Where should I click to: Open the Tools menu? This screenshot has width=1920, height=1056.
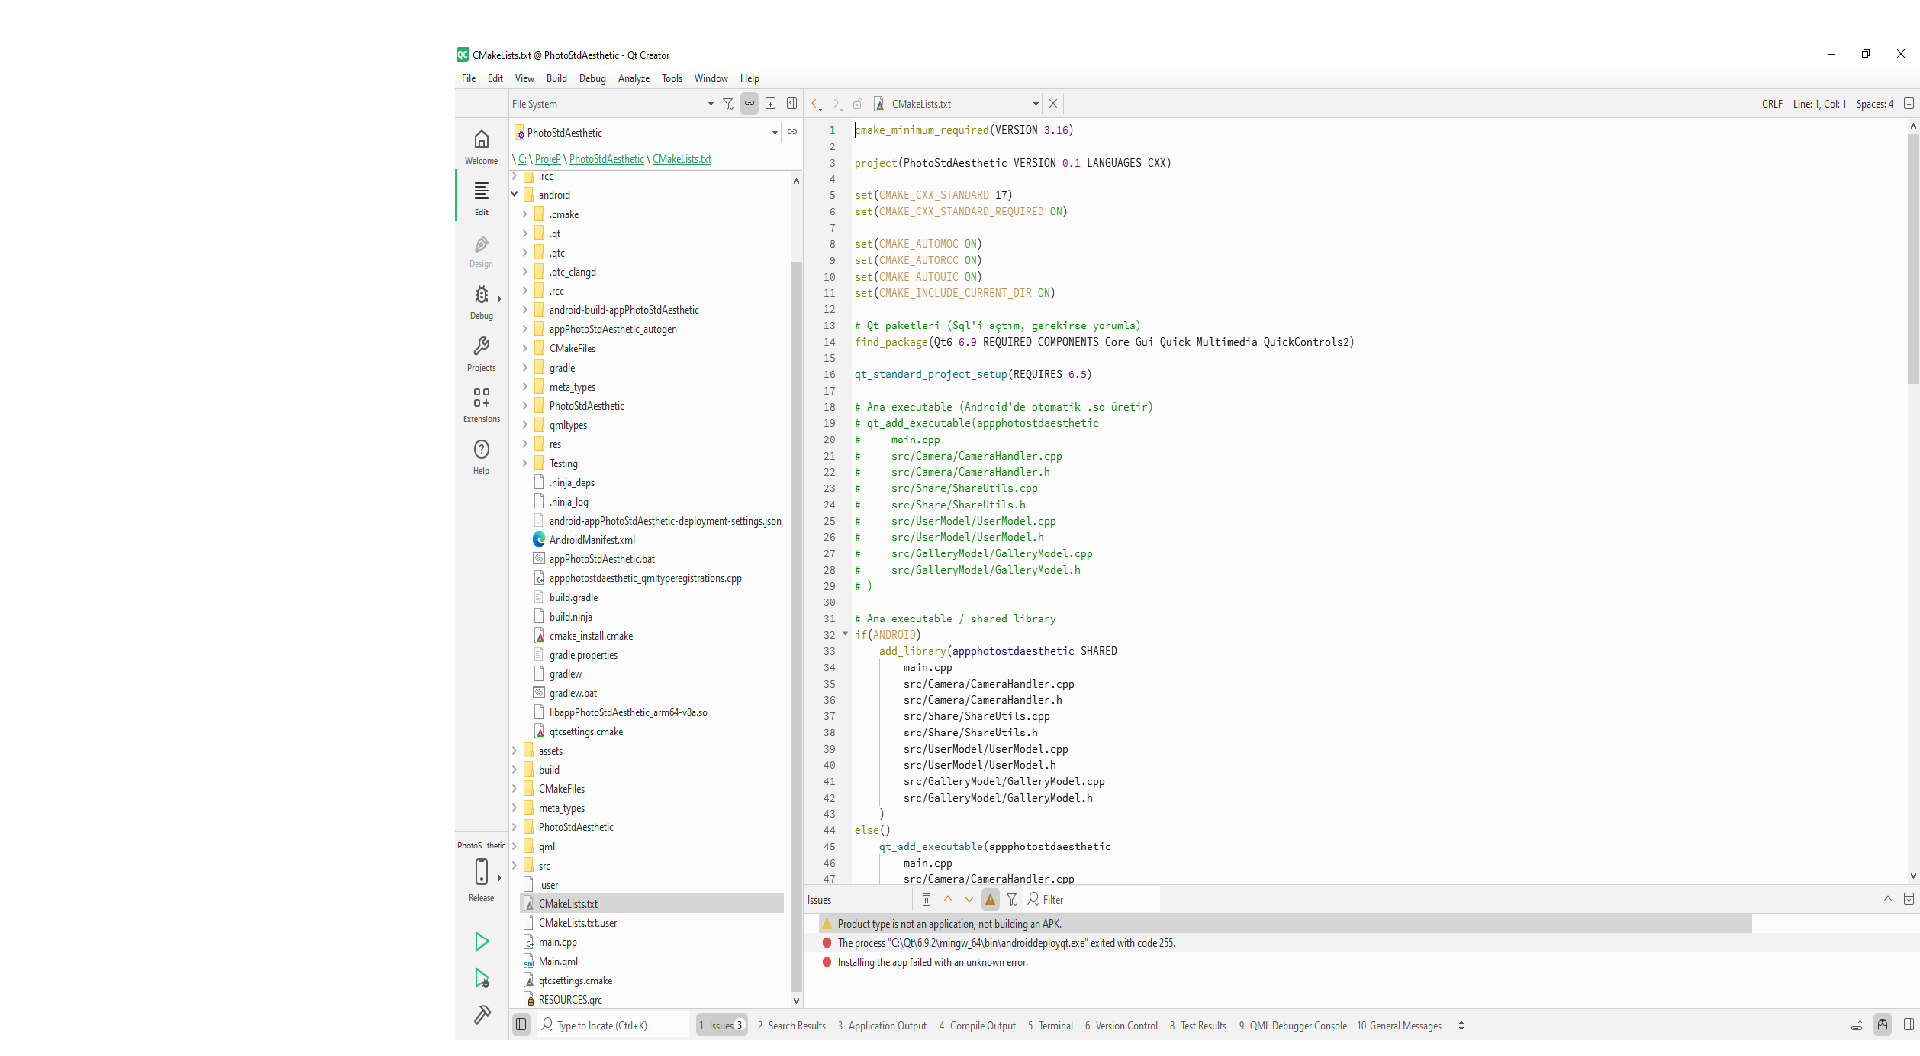tap(672, 78)
